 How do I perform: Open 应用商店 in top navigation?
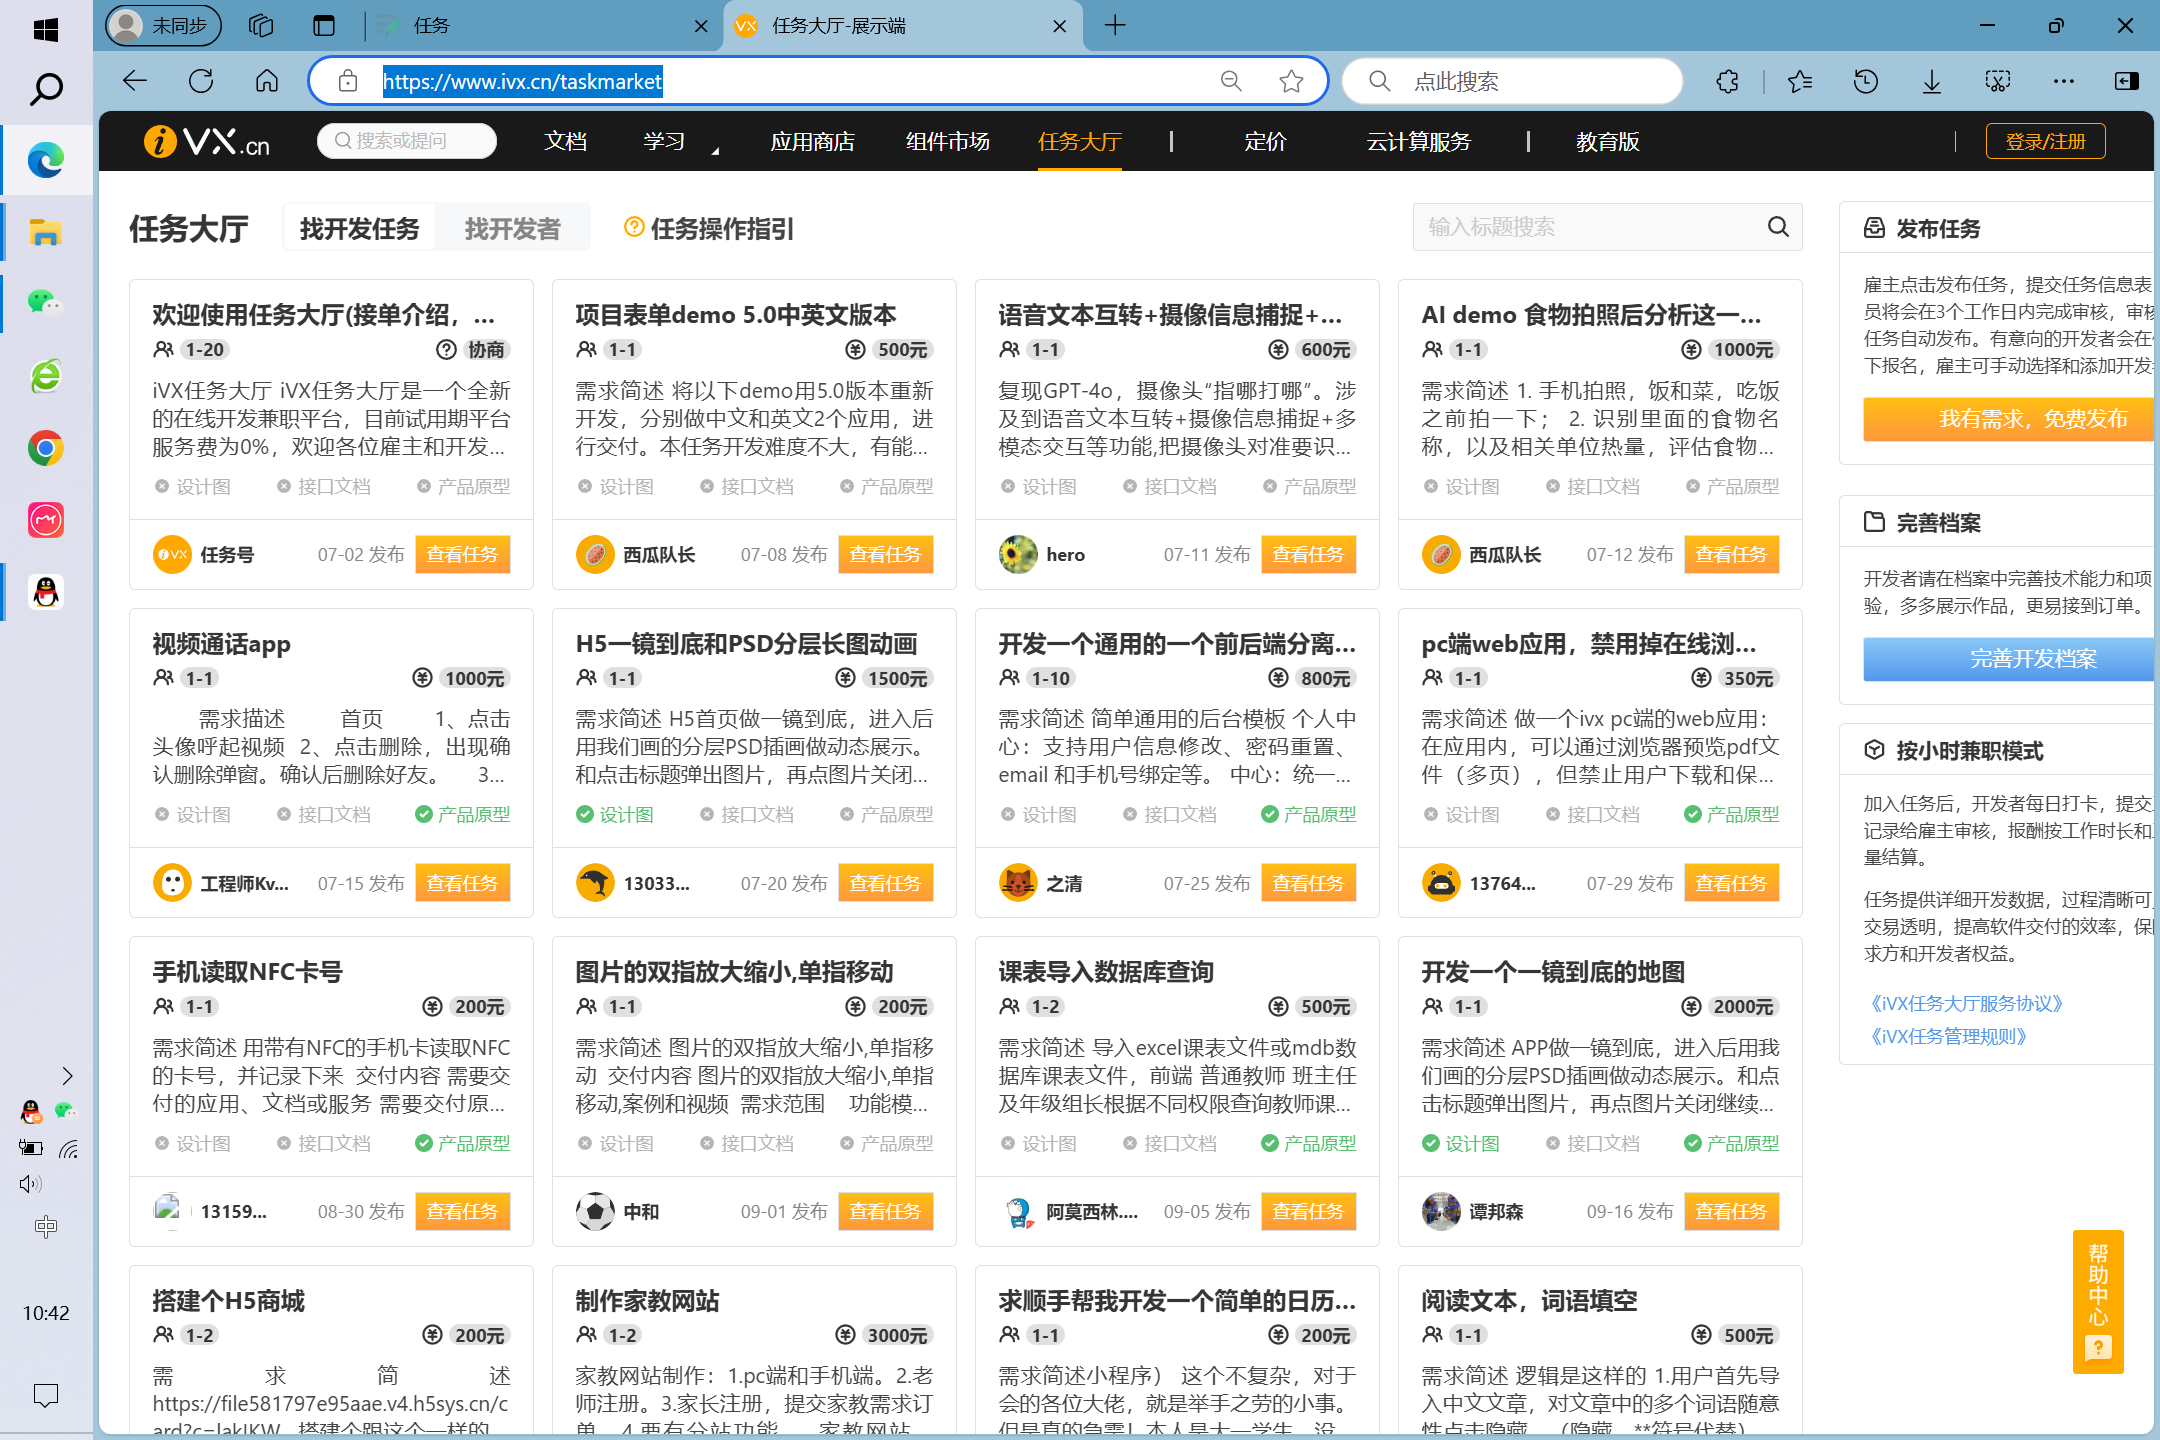point(812,141)
